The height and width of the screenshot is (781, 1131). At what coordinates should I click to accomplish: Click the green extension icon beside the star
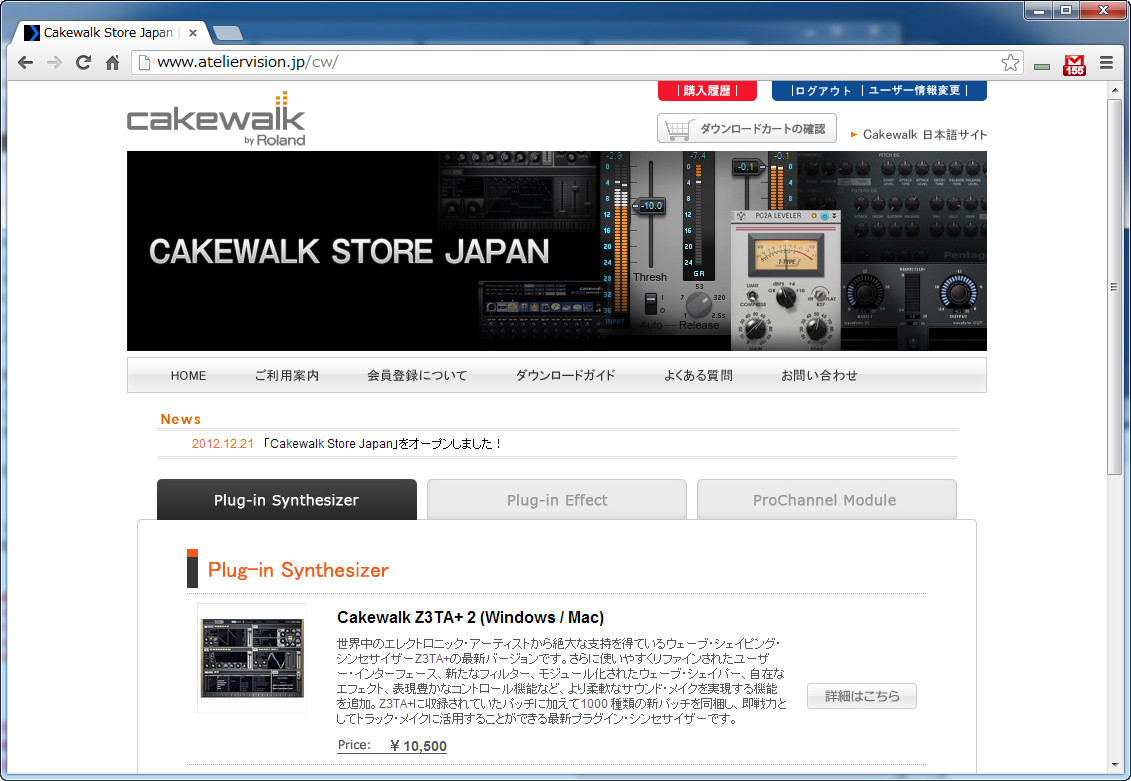pos(1042,66)
